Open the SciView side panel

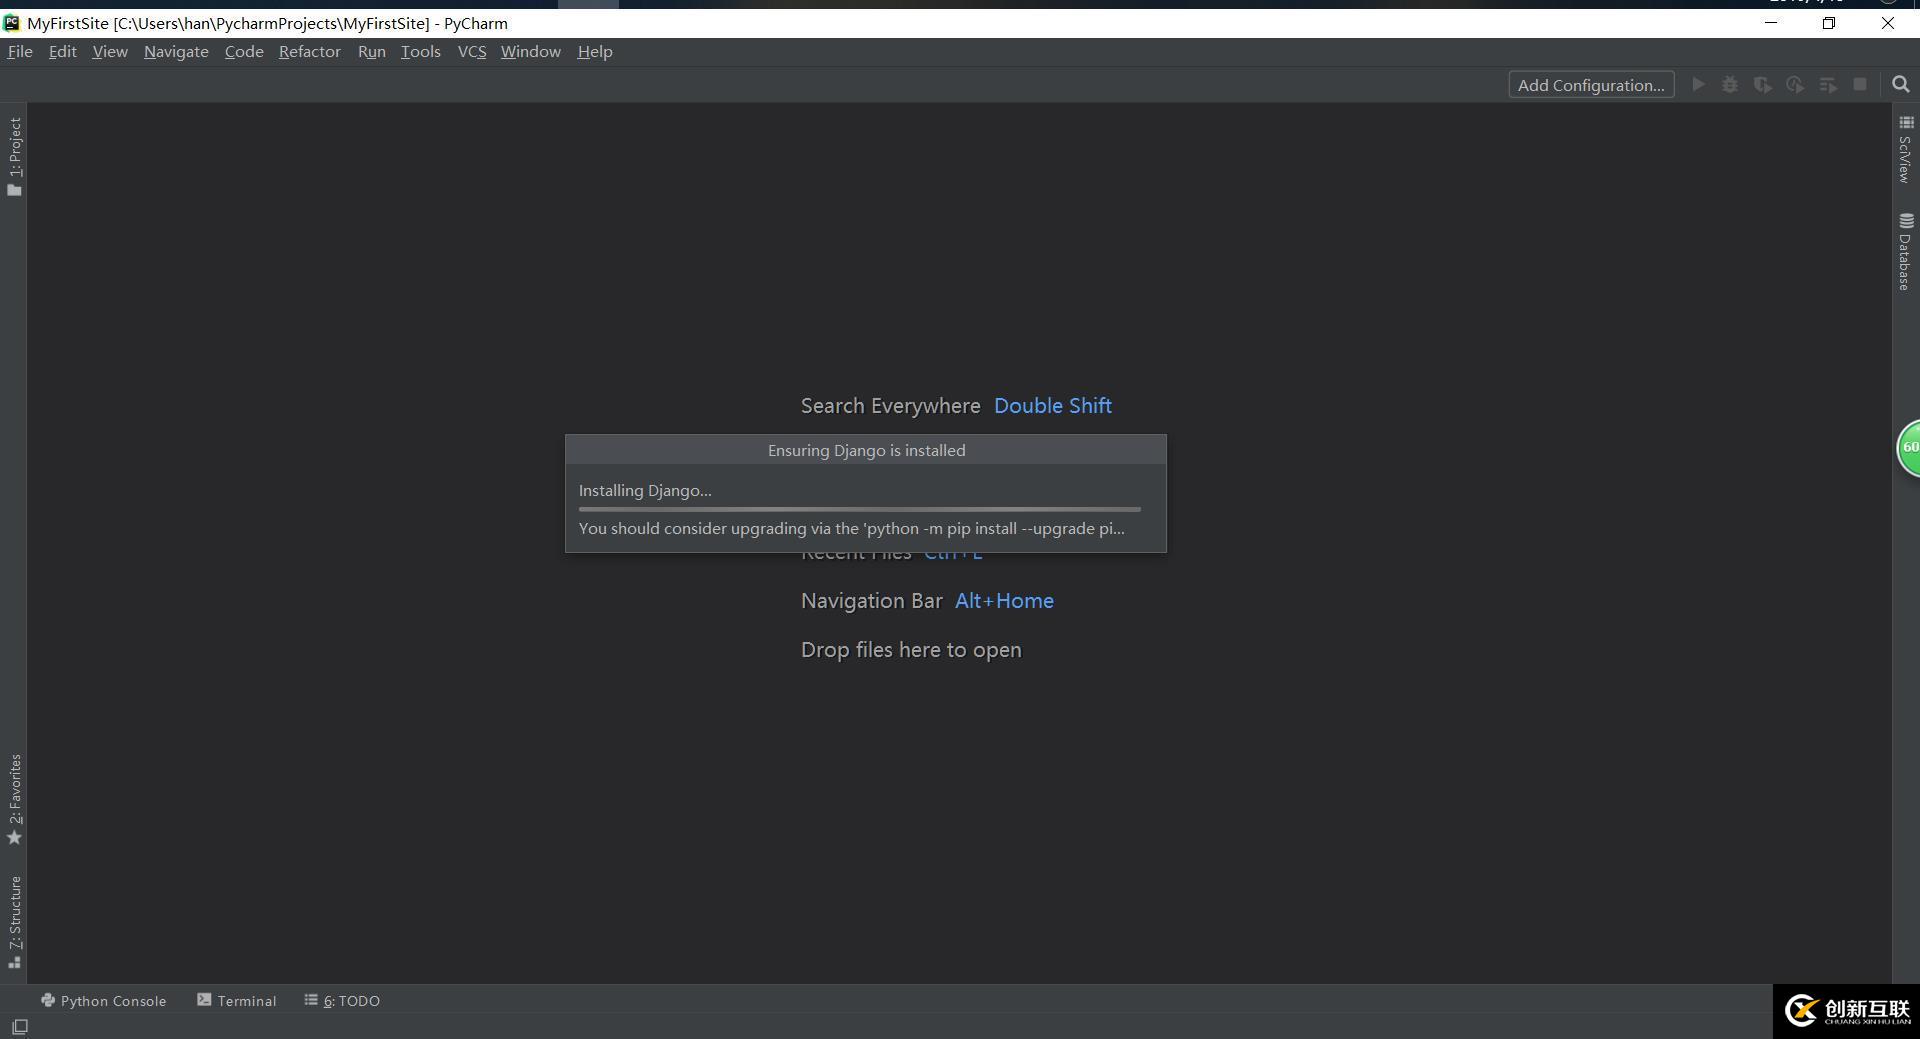[x=1906, y=149]
